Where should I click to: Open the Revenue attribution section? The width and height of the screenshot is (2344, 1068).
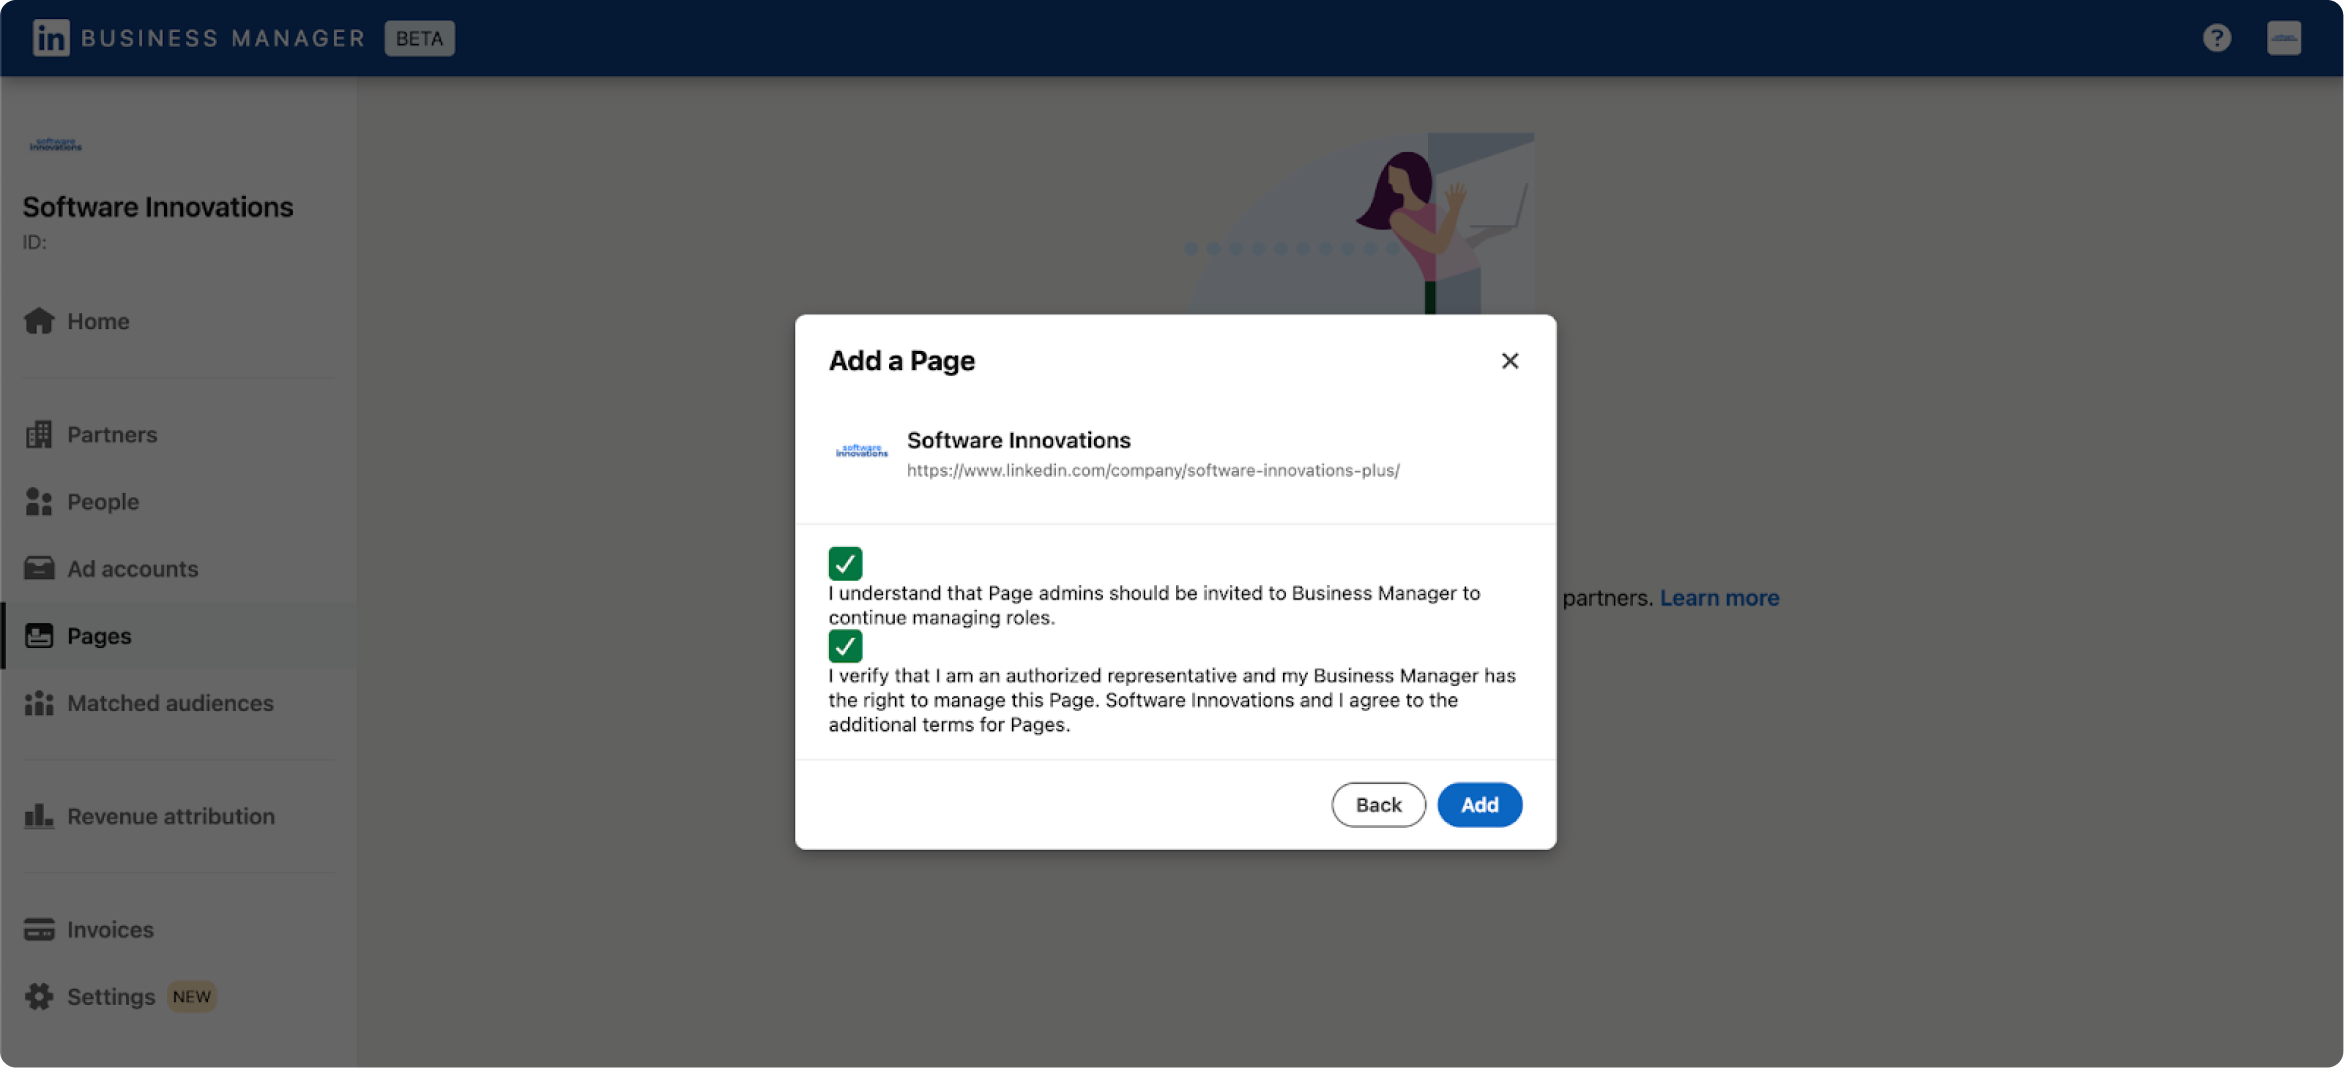170,816
